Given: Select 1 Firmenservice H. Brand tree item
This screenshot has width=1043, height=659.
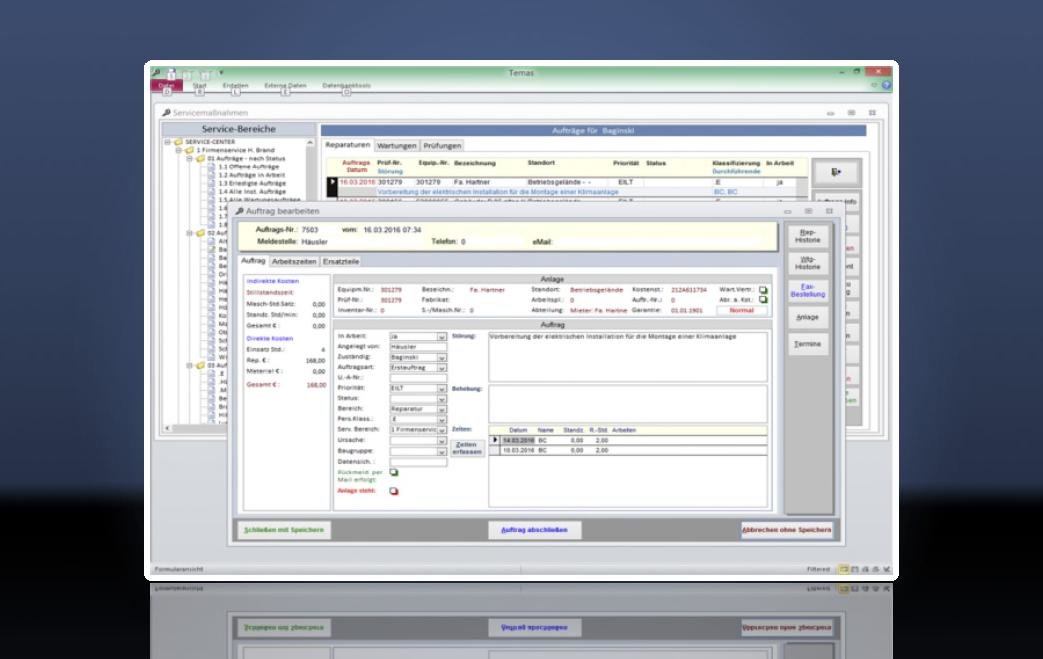Looking at the screenshot, I should [x=235, y=150].
